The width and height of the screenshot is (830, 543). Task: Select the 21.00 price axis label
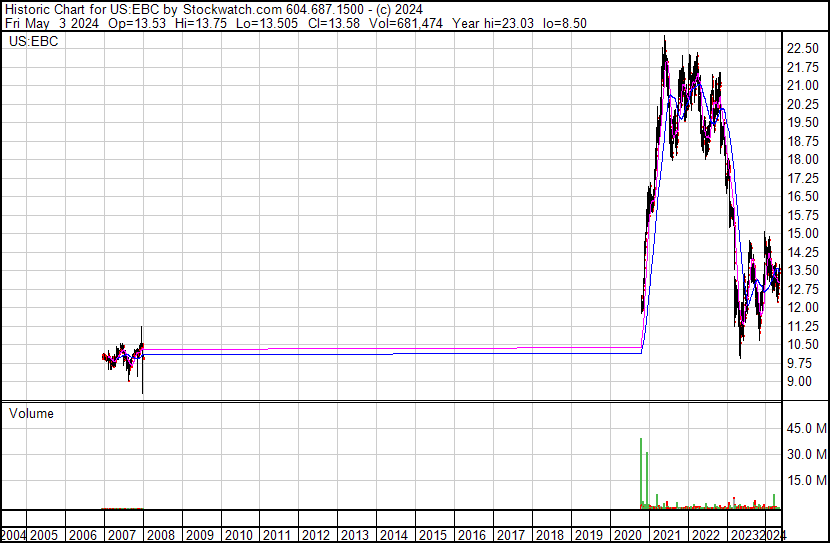[802, 85]
